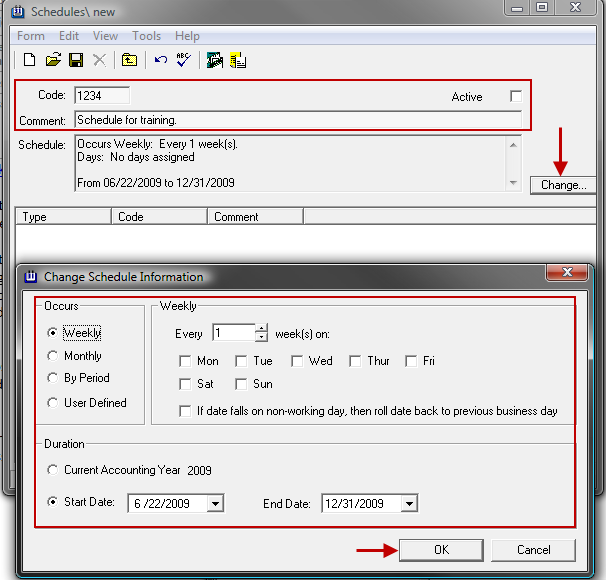Click the Delete X toolbar icon
Viewport: 606px width, 580px height.
(99, 61)
